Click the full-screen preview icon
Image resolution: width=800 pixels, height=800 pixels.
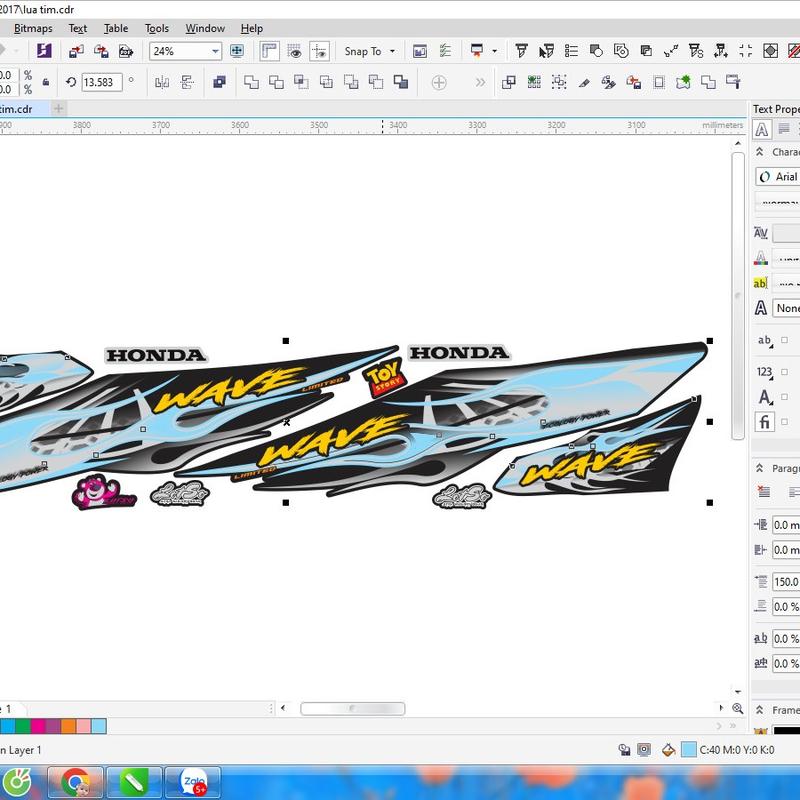click(237, 51)
